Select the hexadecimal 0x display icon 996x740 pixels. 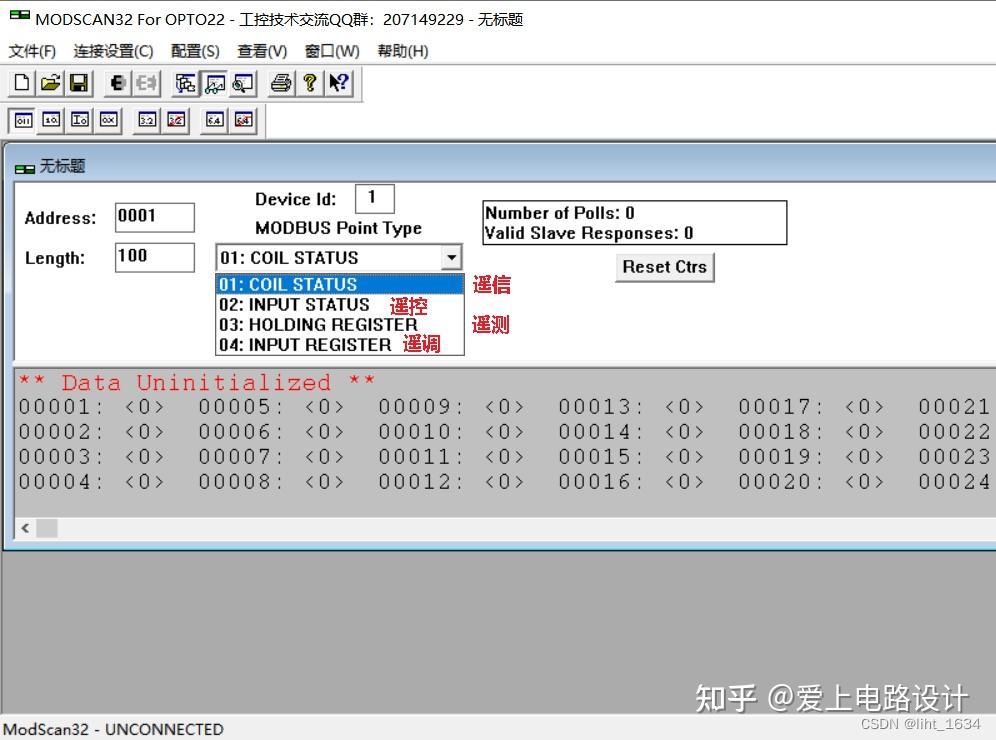pos(109,120)
